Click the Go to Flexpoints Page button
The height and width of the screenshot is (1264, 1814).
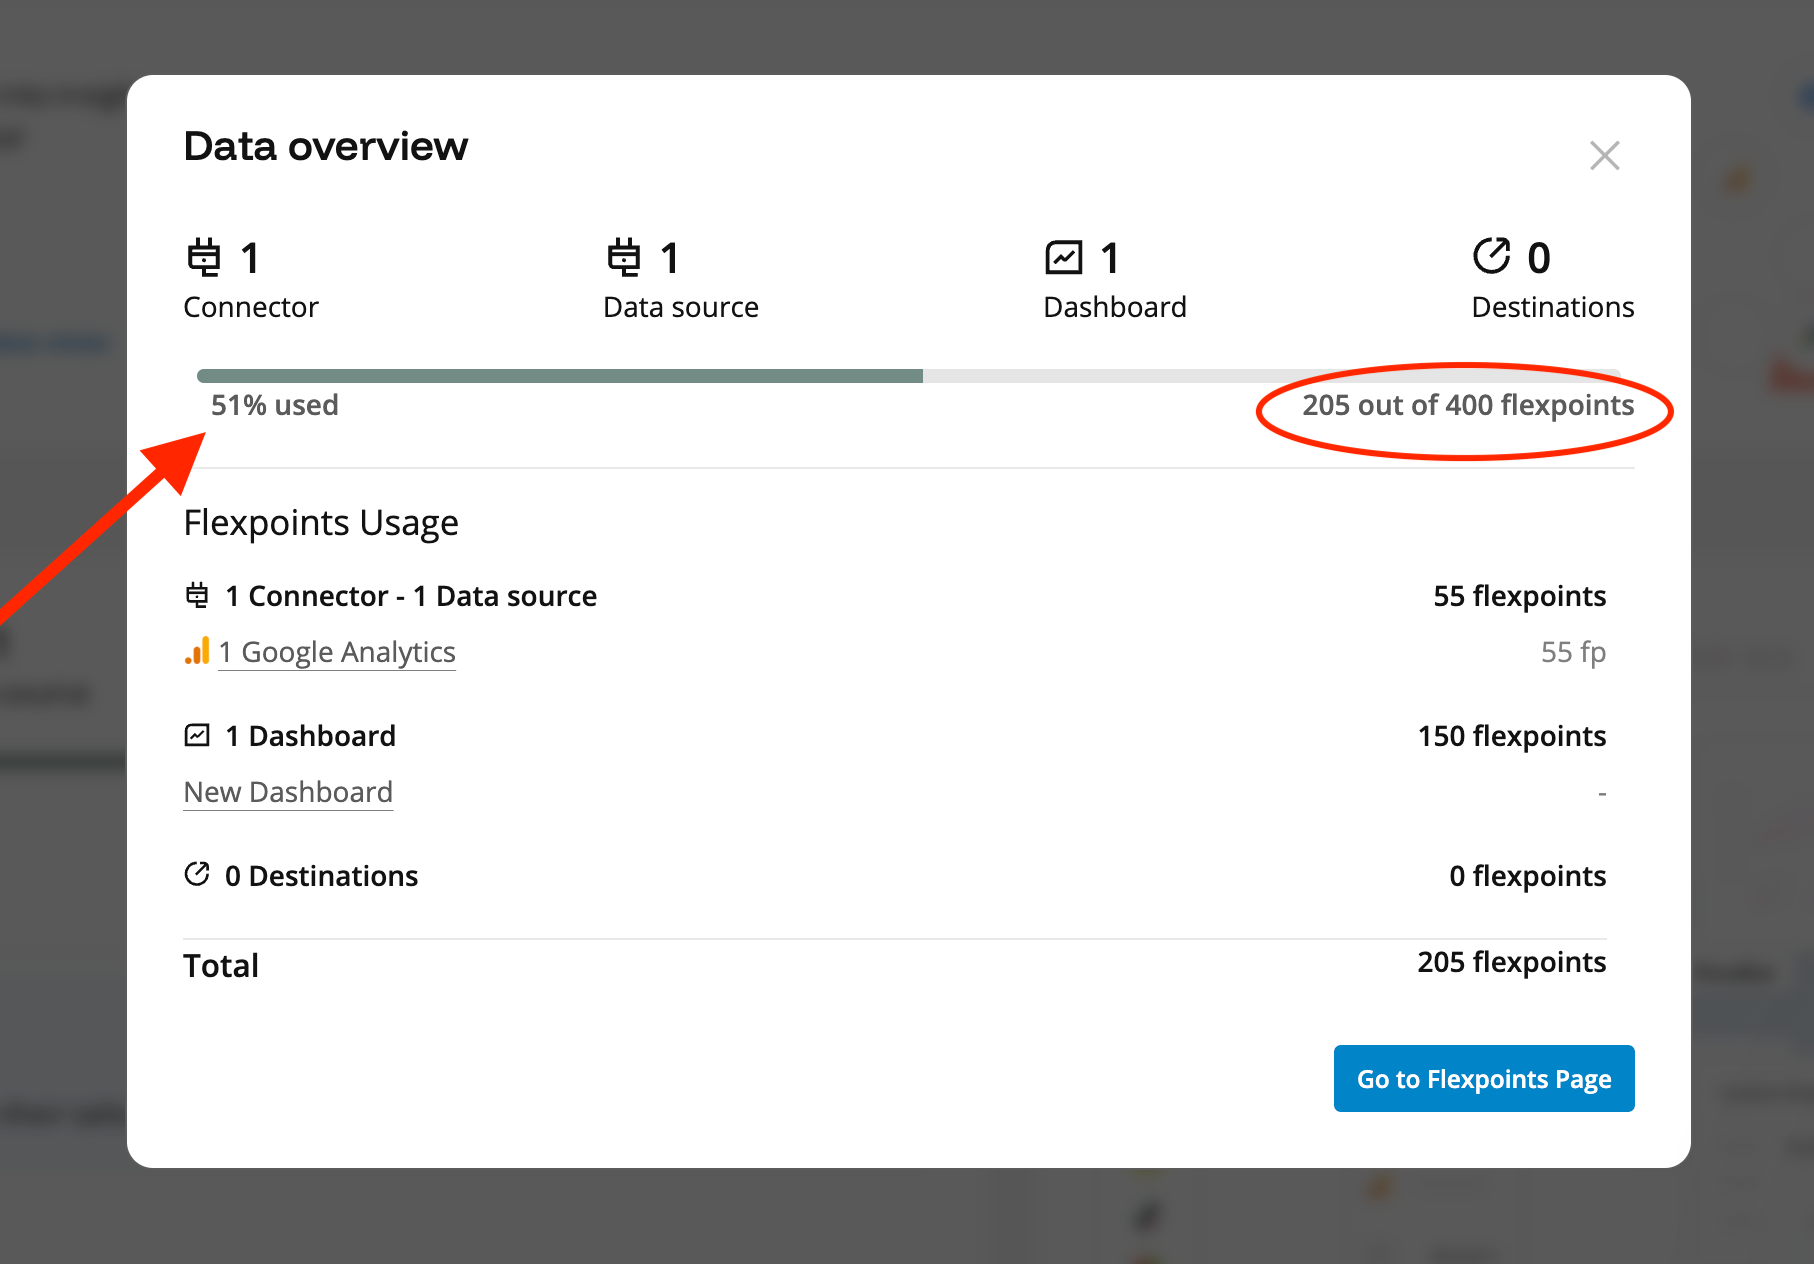point(1483,1078)
